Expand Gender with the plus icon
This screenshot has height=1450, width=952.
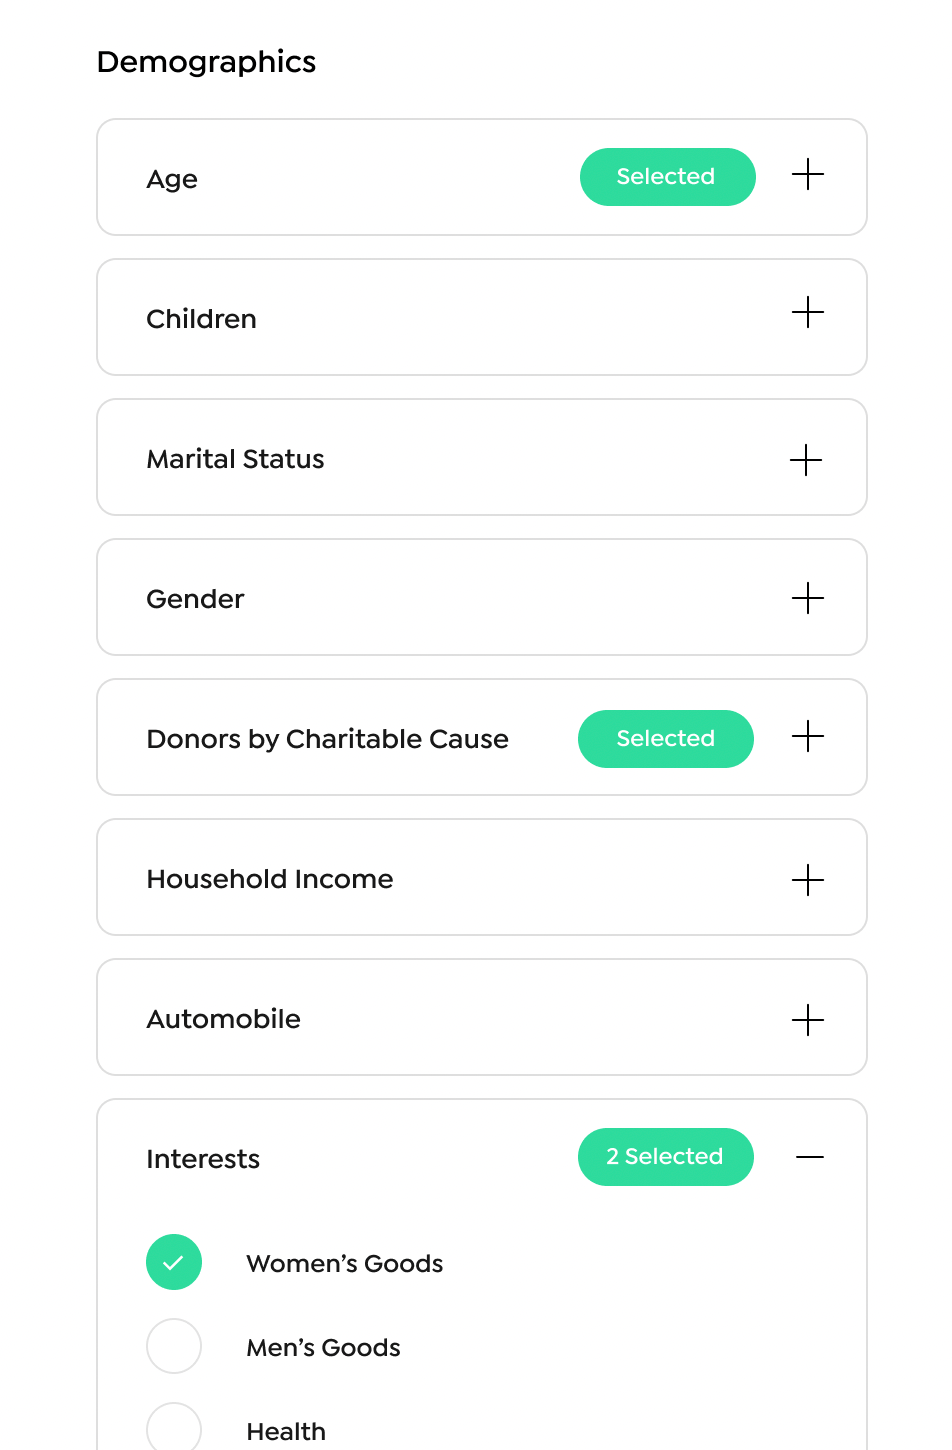tap(808, 599)
